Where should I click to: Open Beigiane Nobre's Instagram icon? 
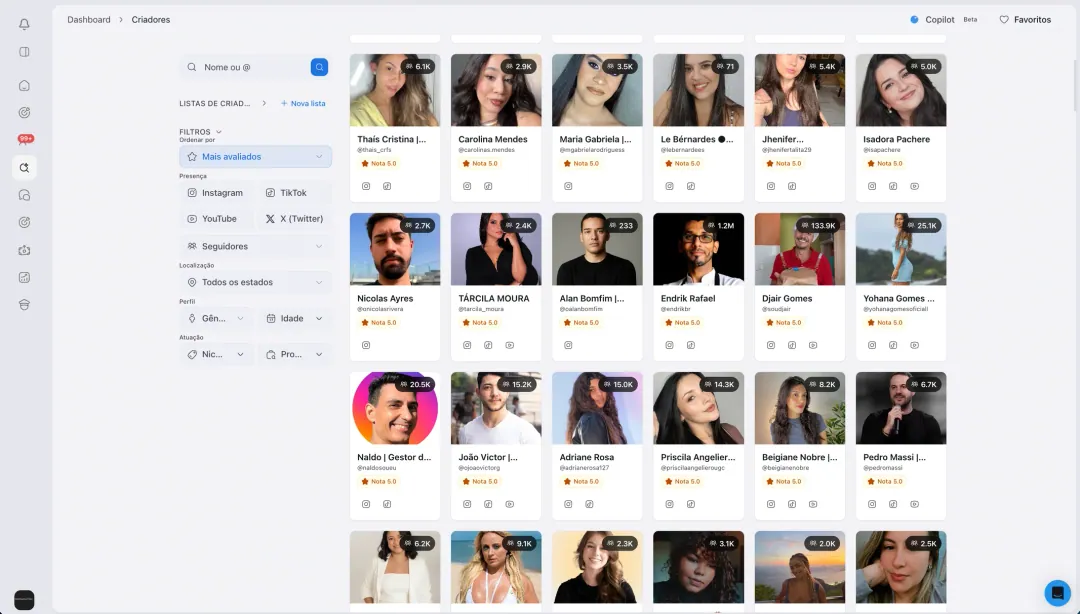[x=771, y=504]
